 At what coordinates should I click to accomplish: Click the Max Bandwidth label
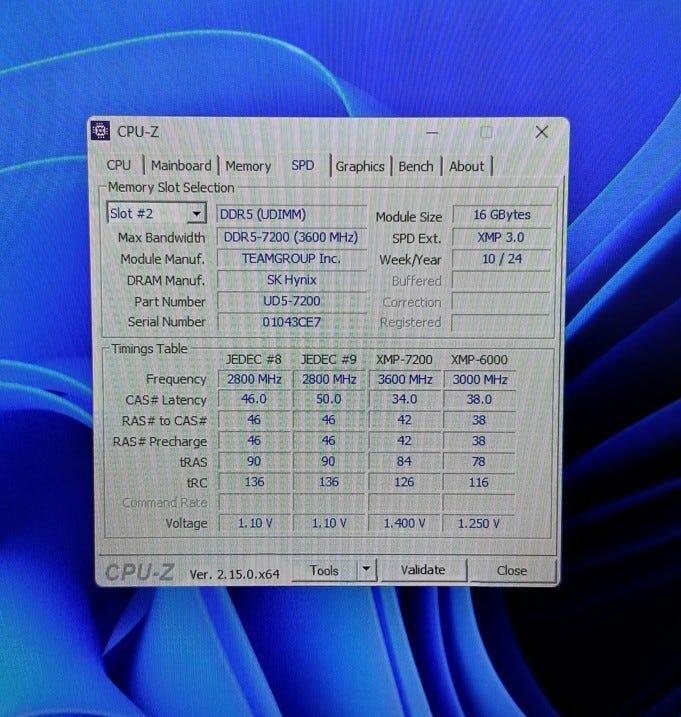click(x=161, y=238)
